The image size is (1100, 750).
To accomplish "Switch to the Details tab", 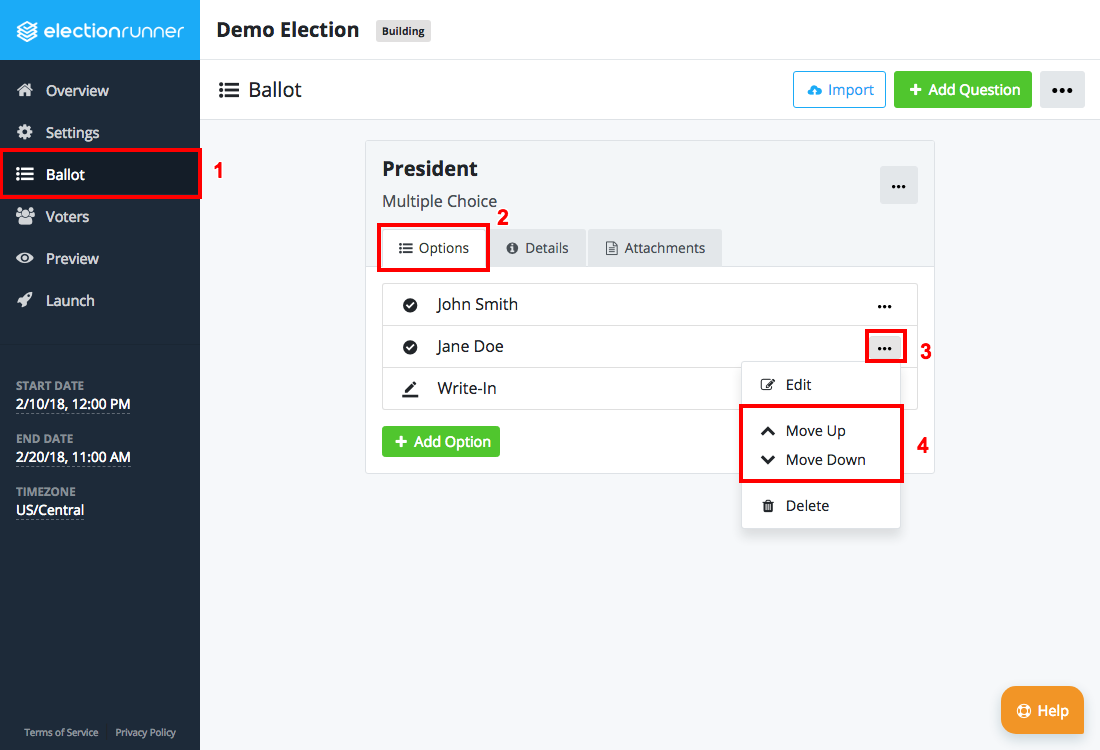I will click(x=538, y=248).
